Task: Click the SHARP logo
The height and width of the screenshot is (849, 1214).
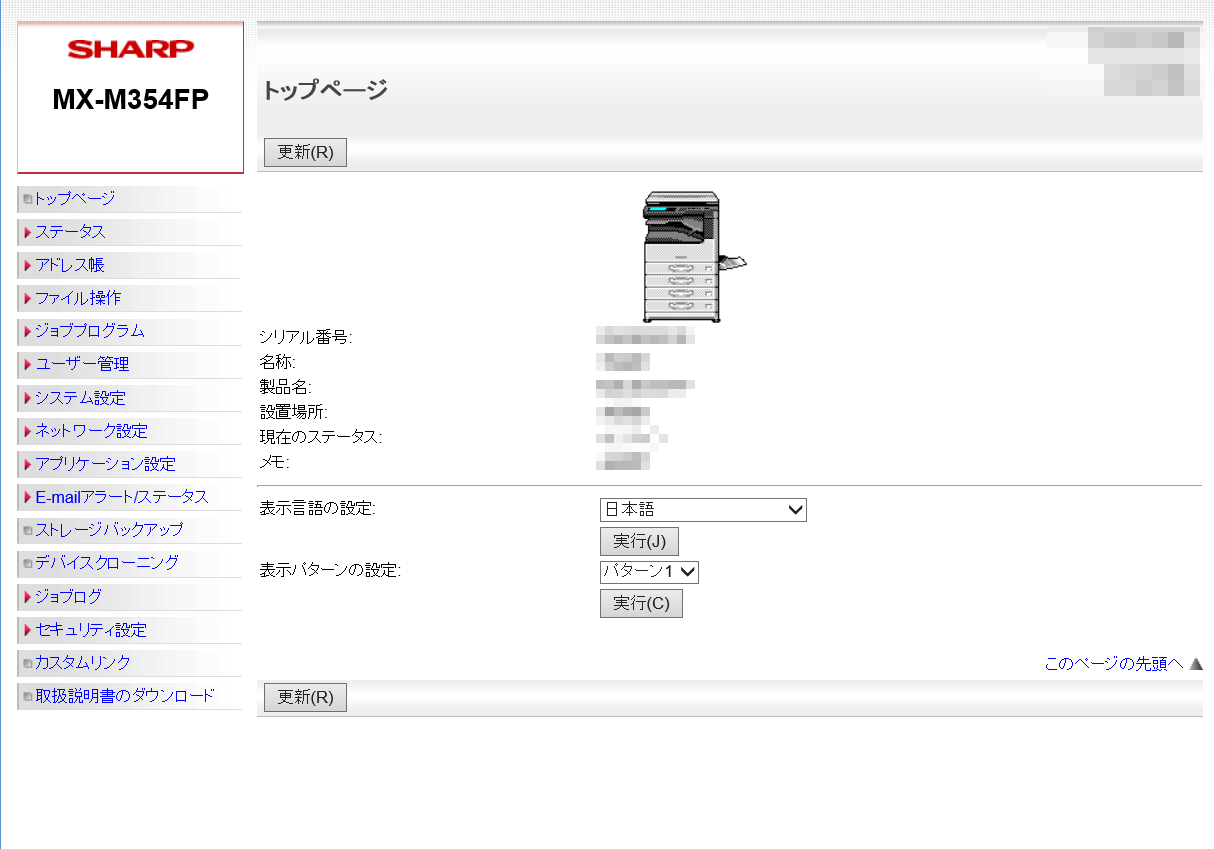Action: click(x=131, y=48)
